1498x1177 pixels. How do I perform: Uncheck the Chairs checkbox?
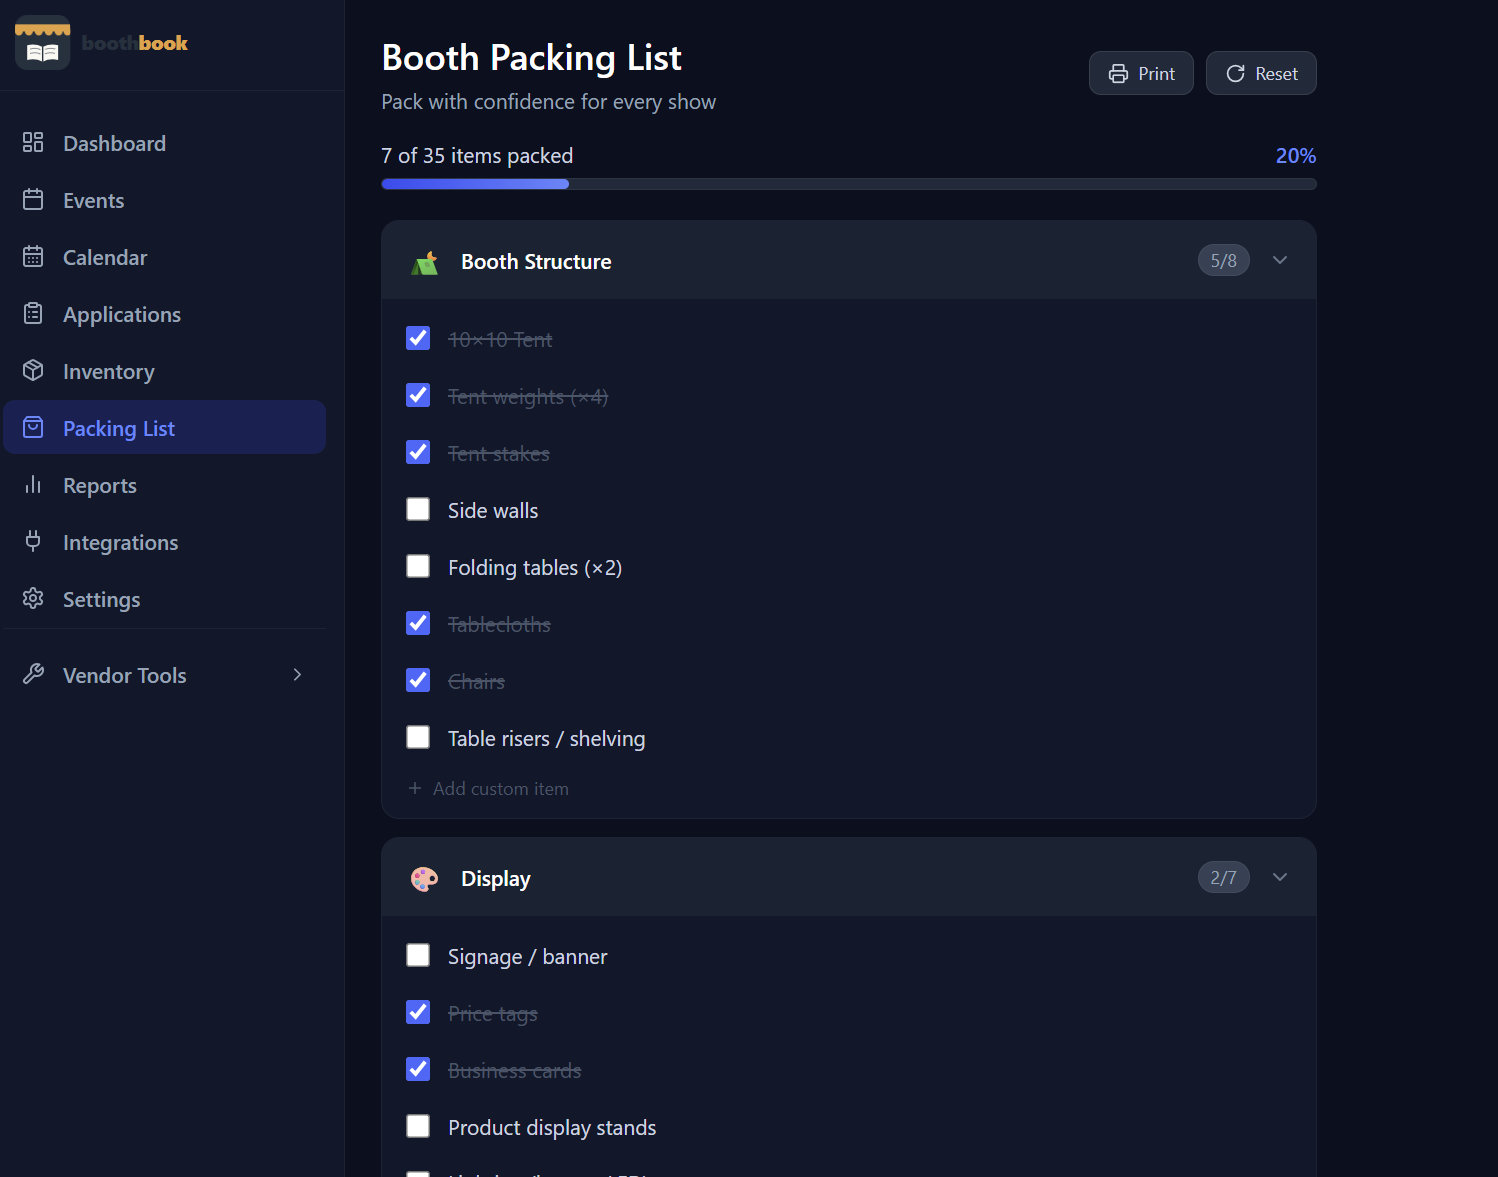(418, 680)
